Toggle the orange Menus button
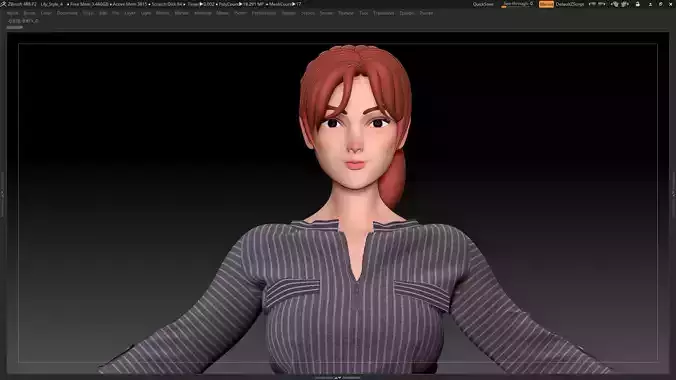This screenshot has width=676, height=380. [546, 4]
